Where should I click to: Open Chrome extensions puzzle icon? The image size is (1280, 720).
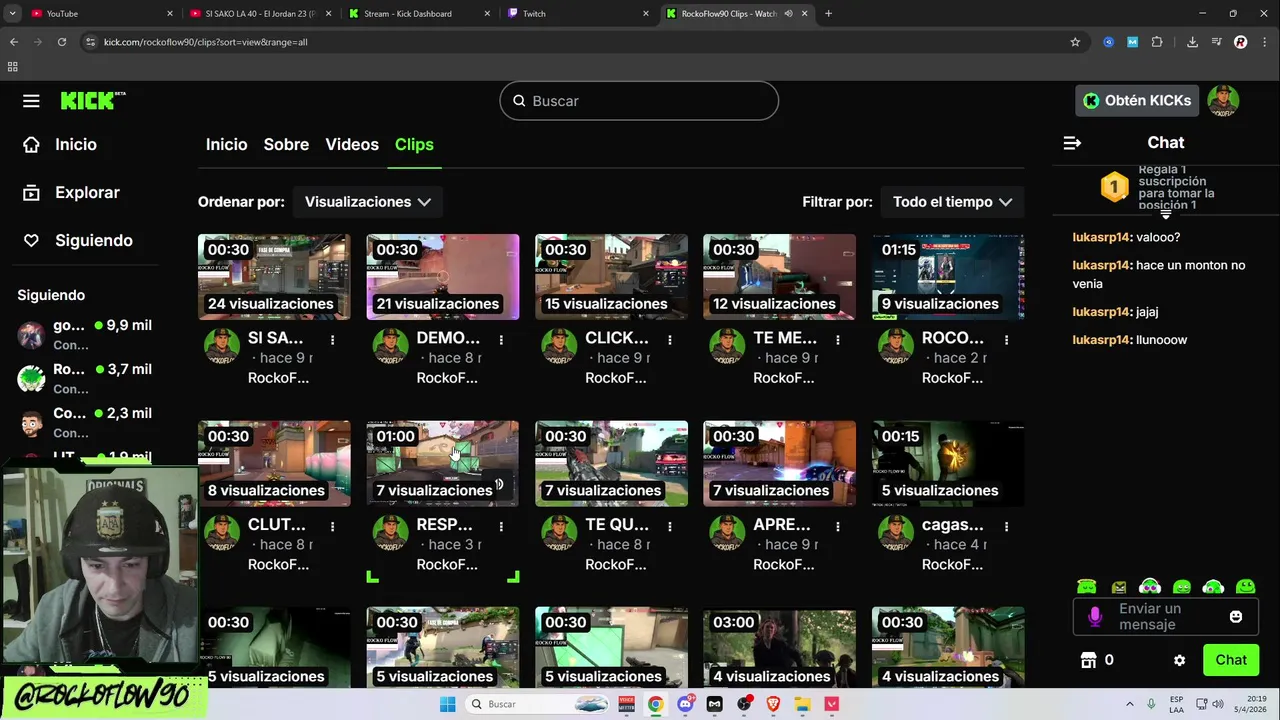click(x=1157, y=42)
